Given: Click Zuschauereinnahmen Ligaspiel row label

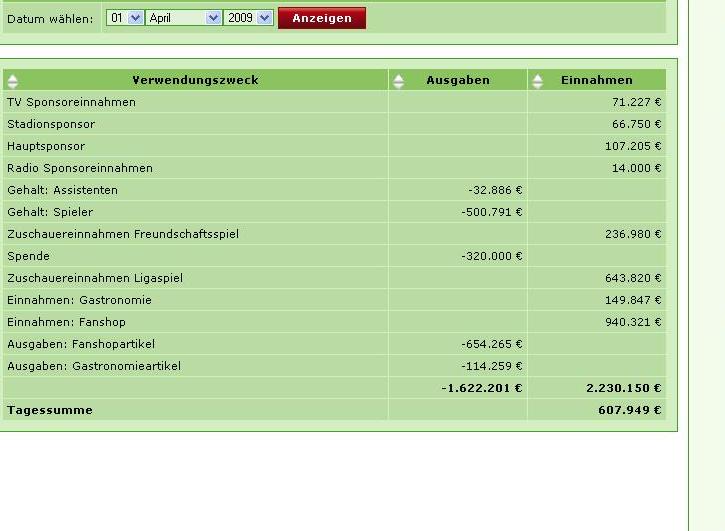Looking at the screenshot, I should [95, 278].
